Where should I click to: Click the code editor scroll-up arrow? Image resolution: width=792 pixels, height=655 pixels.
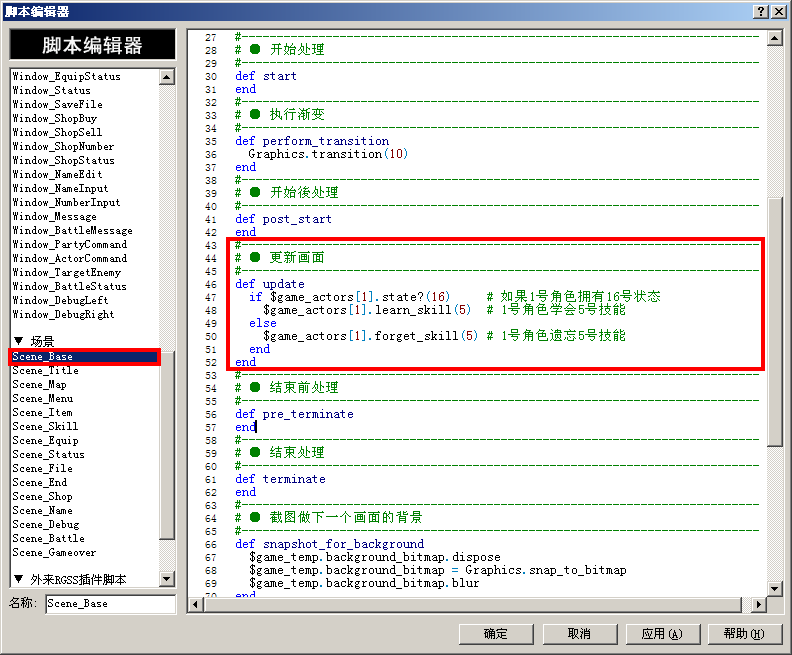[775, 38]
